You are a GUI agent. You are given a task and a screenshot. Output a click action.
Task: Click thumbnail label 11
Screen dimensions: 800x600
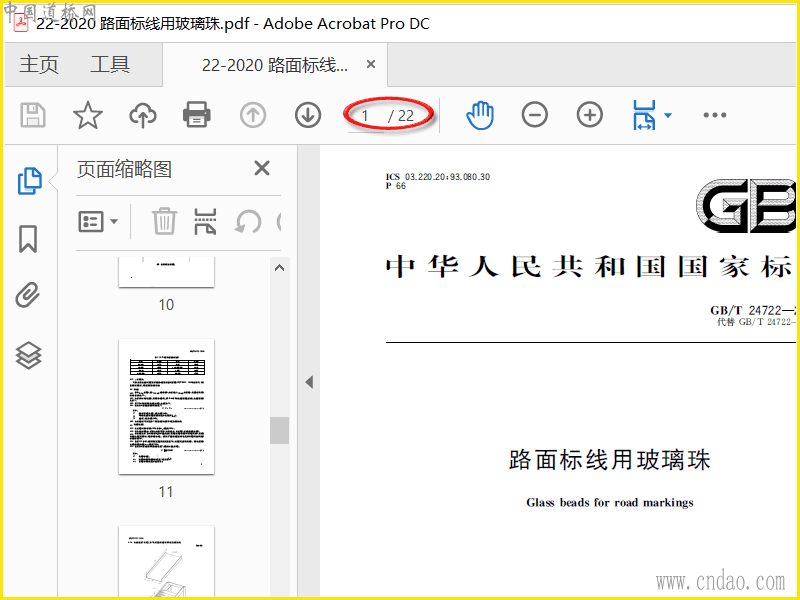tap(166, 492)
